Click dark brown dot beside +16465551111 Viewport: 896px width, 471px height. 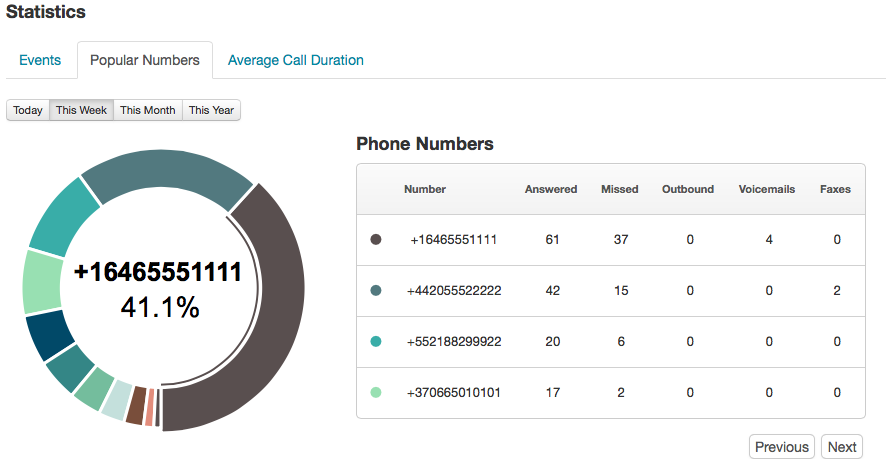pos(376,240)
